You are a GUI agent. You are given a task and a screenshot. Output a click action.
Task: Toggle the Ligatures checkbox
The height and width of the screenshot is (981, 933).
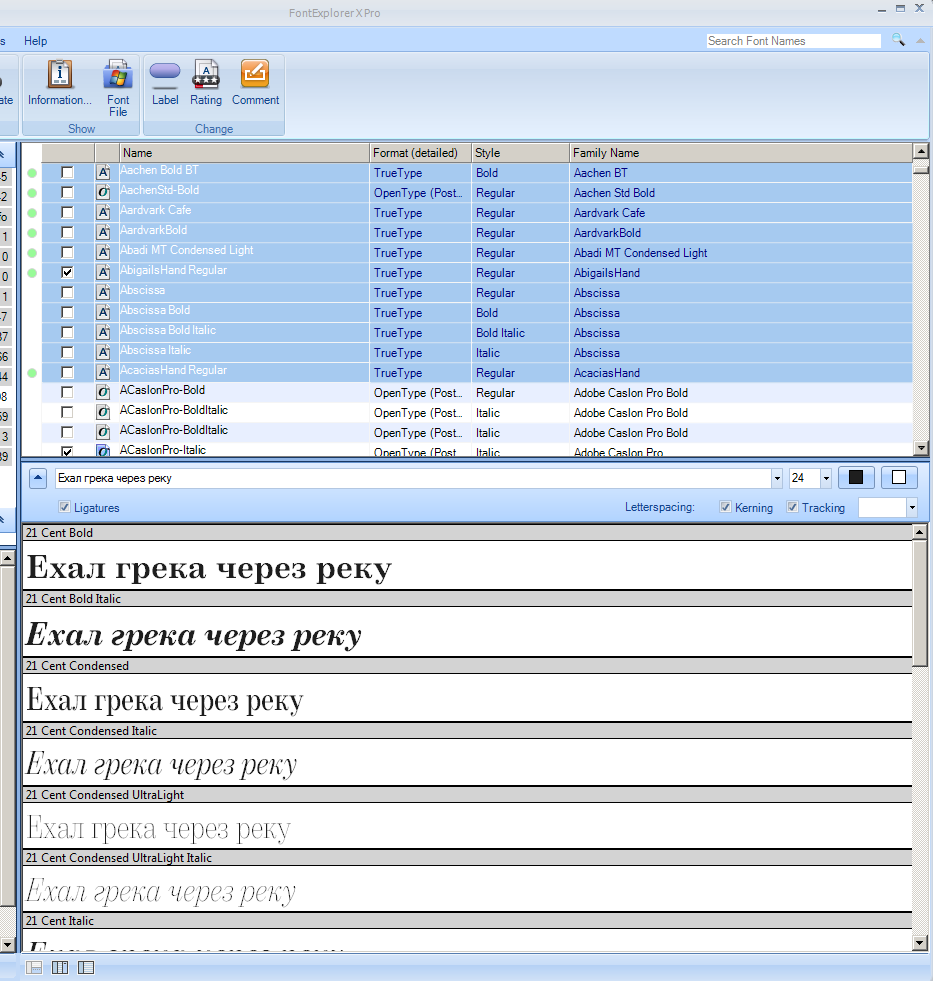[64, 507]
